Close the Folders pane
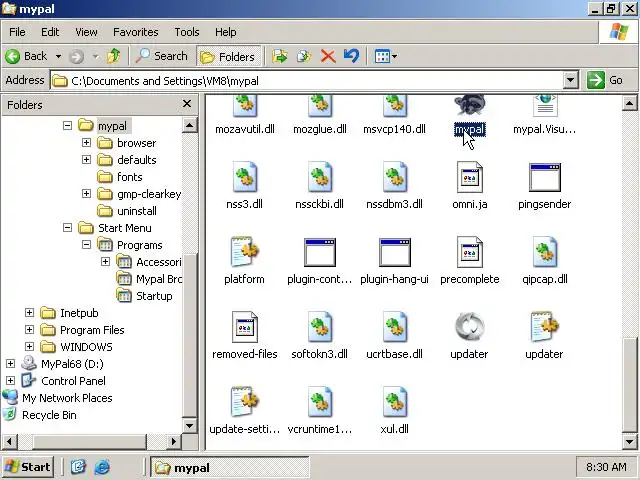 tap(187, 104)
